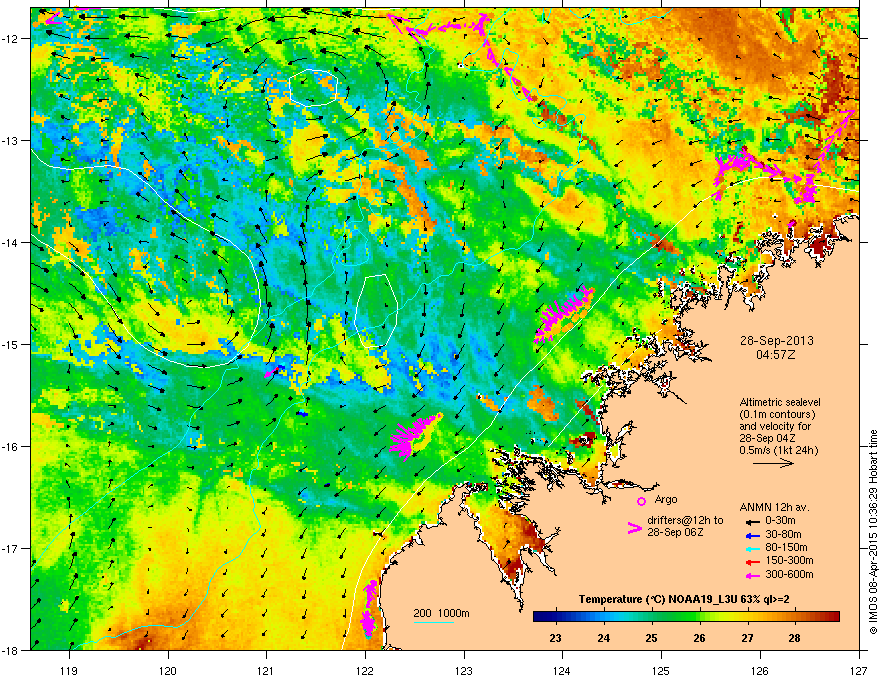The image size is (880, 680).
Task: Click the IMOS copyright timestamp text
Action: pyautogui.click(x=873, y=532)
